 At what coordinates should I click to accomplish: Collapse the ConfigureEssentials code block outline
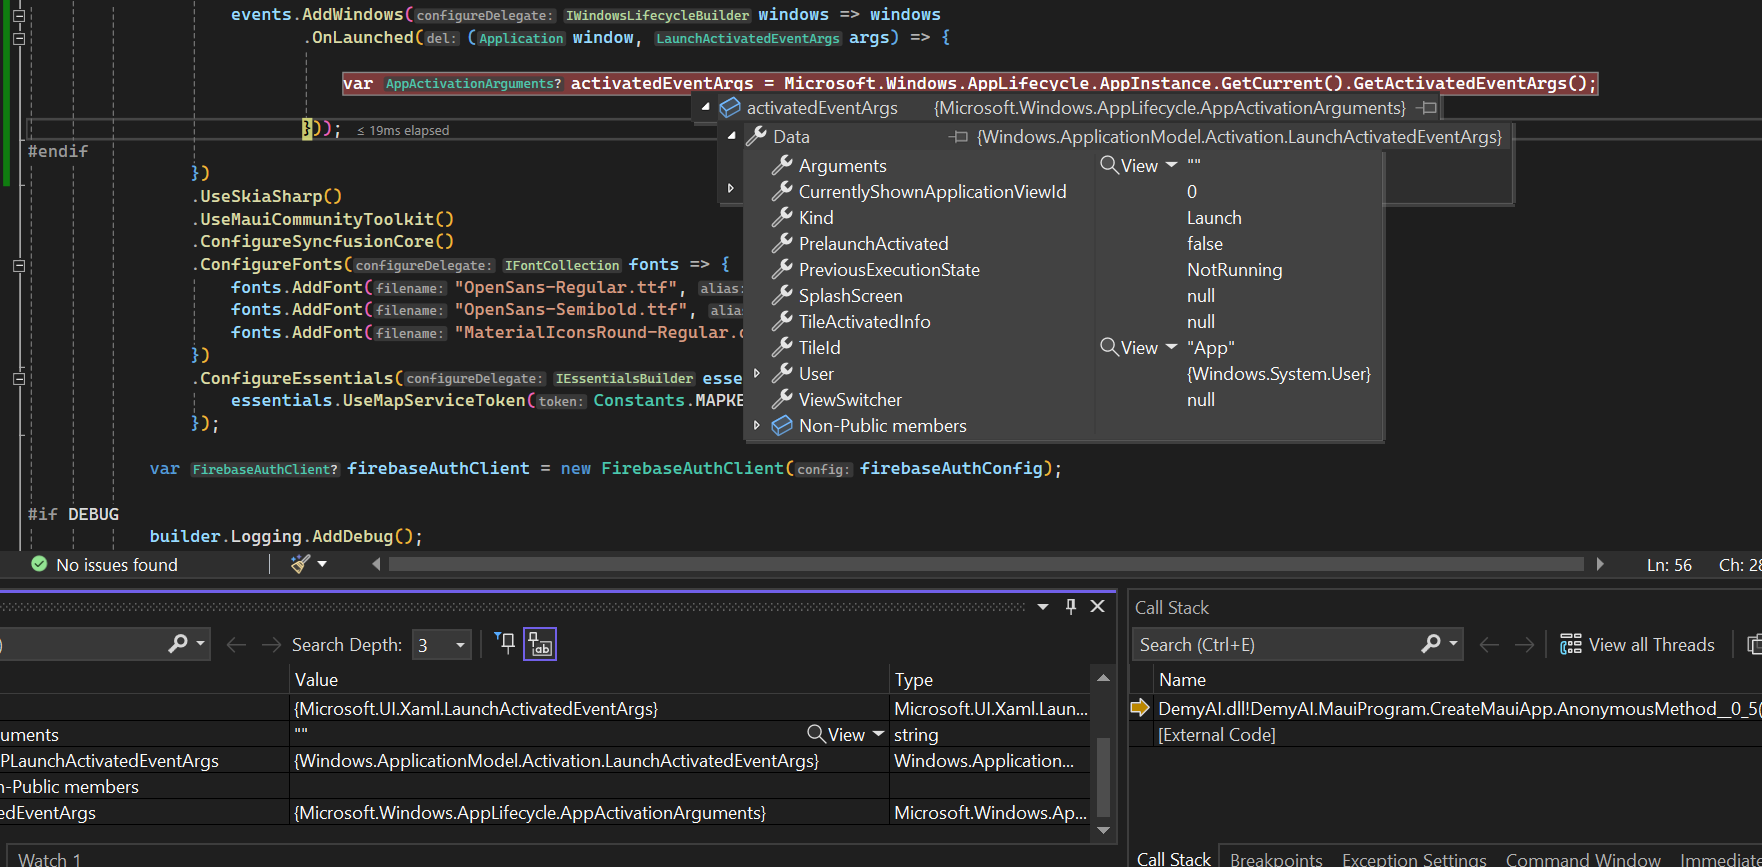point(18,379)
